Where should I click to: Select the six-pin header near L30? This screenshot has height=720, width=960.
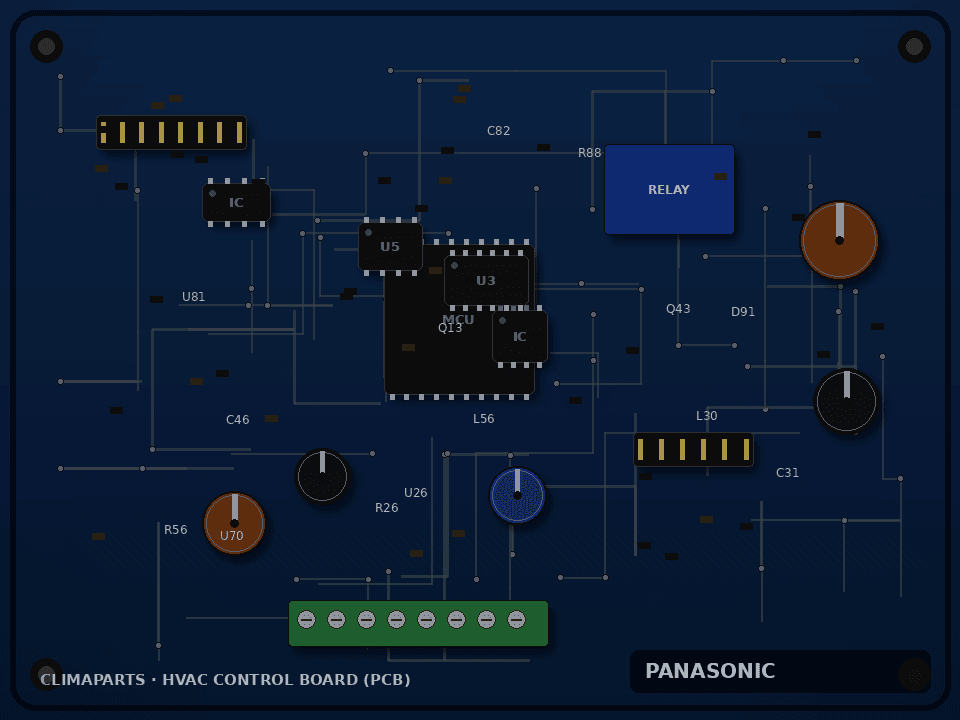693,449
